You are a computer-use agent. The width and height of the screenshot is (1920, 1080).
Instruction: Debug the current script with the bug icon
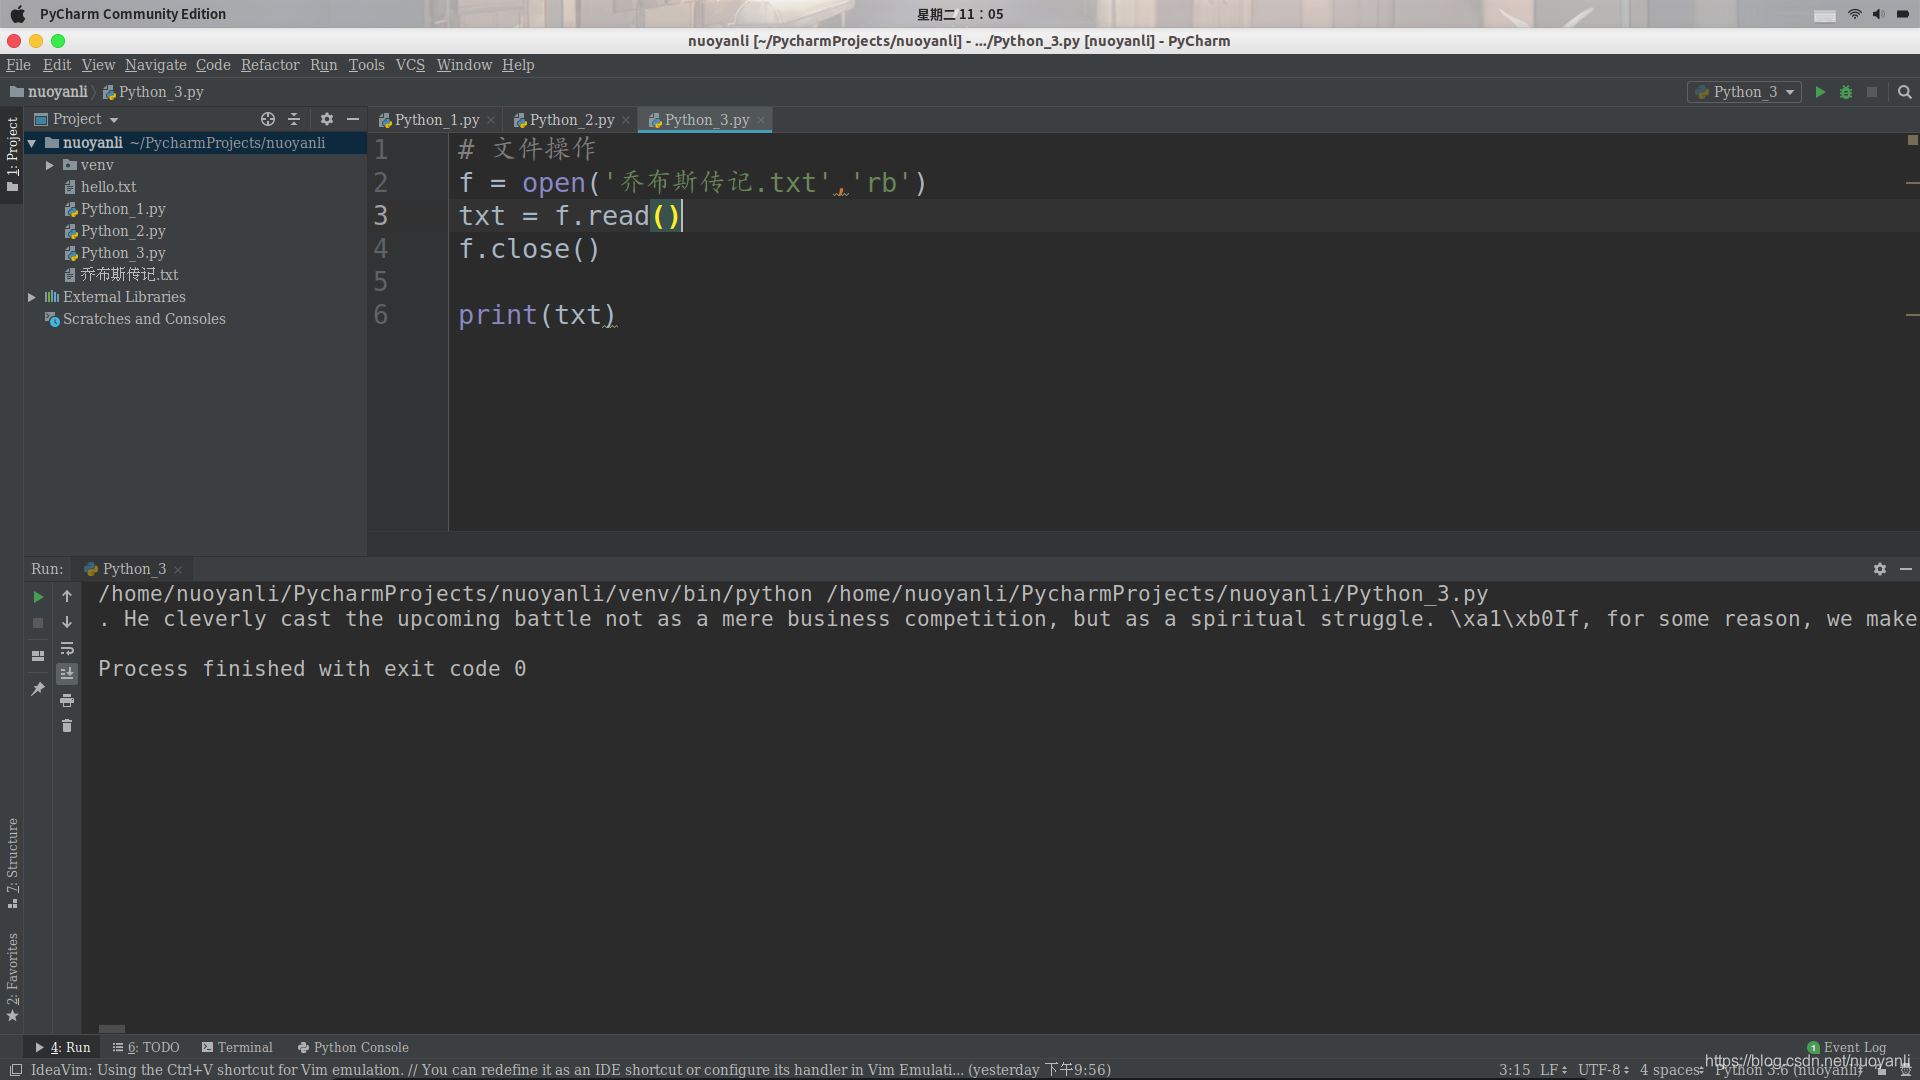point(1846,92)
